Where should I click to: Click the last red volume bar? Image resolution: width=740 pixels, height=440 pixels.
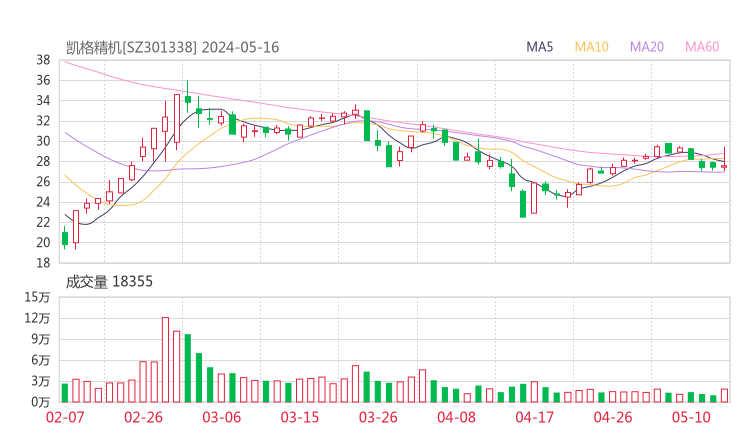click(x=724, y=396)
